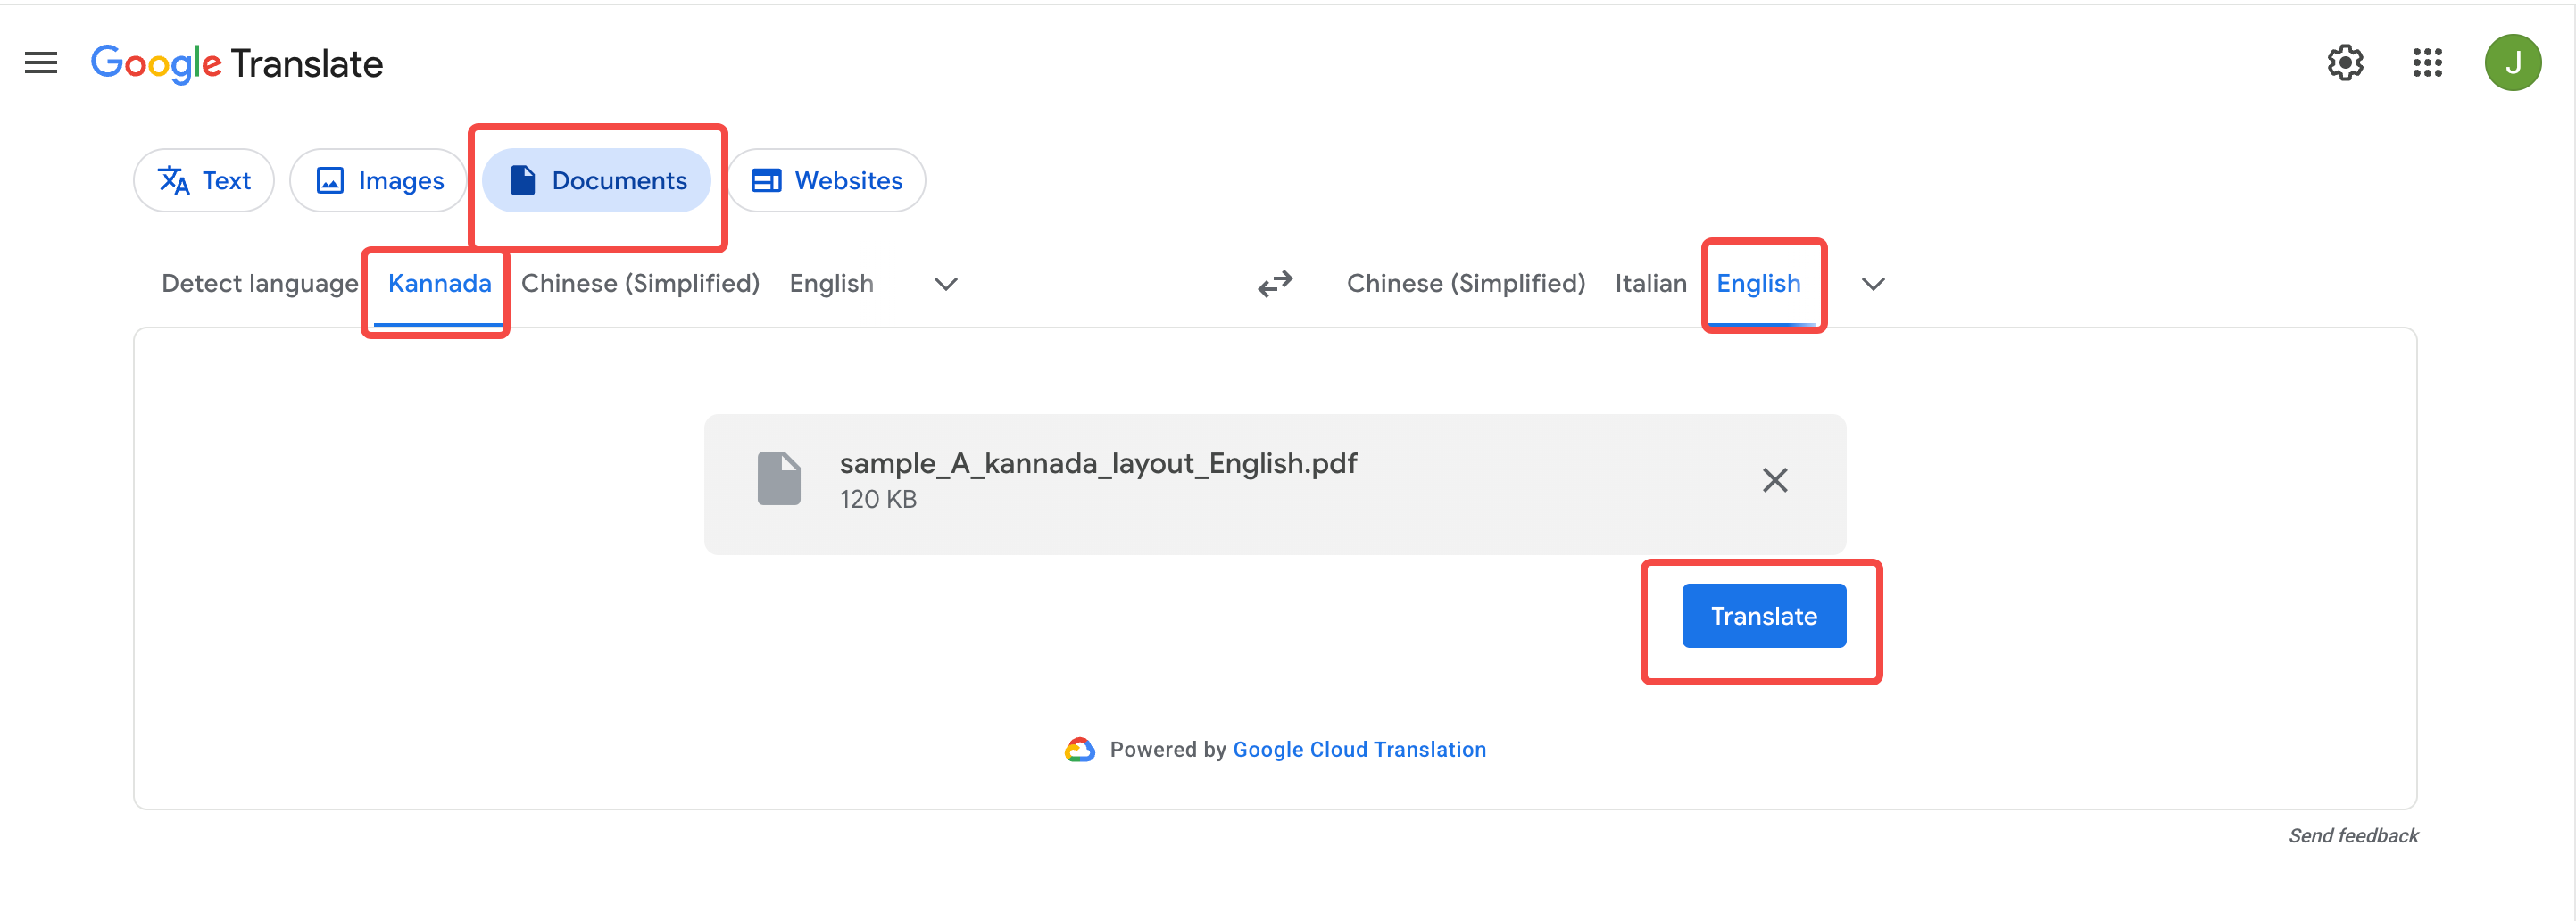2576x921 pixels.
Task: Open the account avatar J
Action: click(x=2512, y=63)
